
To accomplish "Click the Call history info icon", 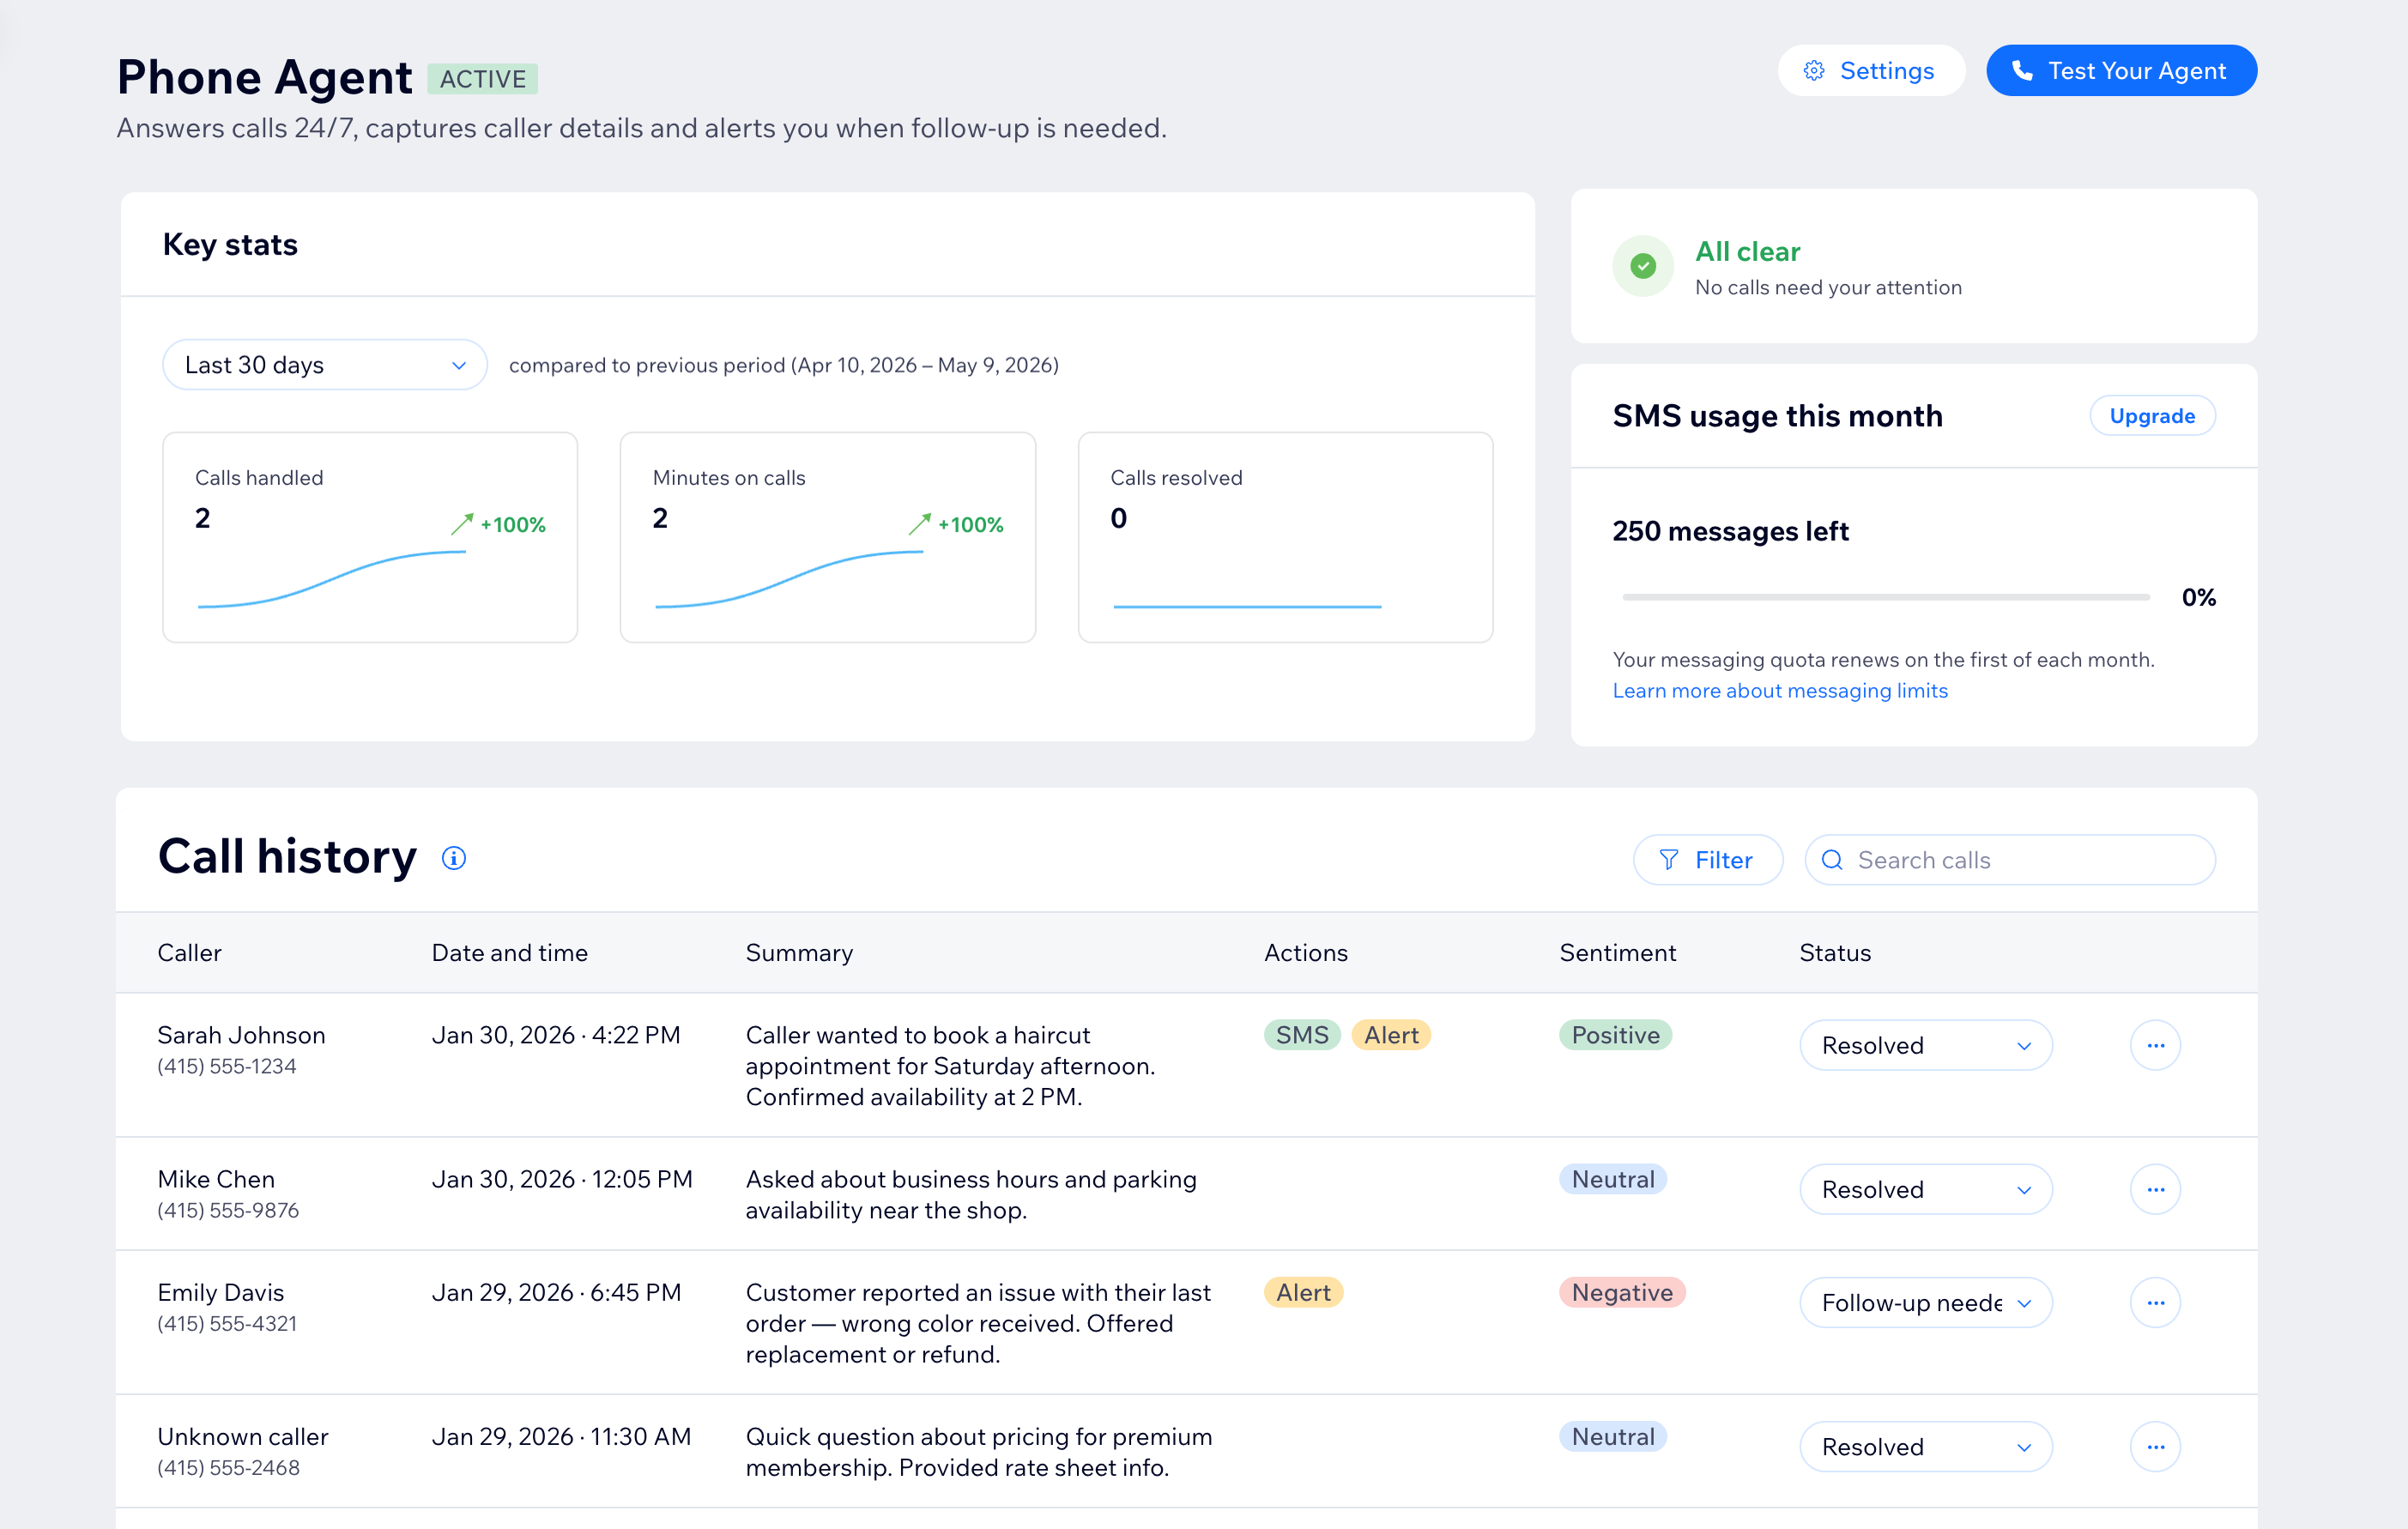I will pyautogui.click(x=454, y=858).
